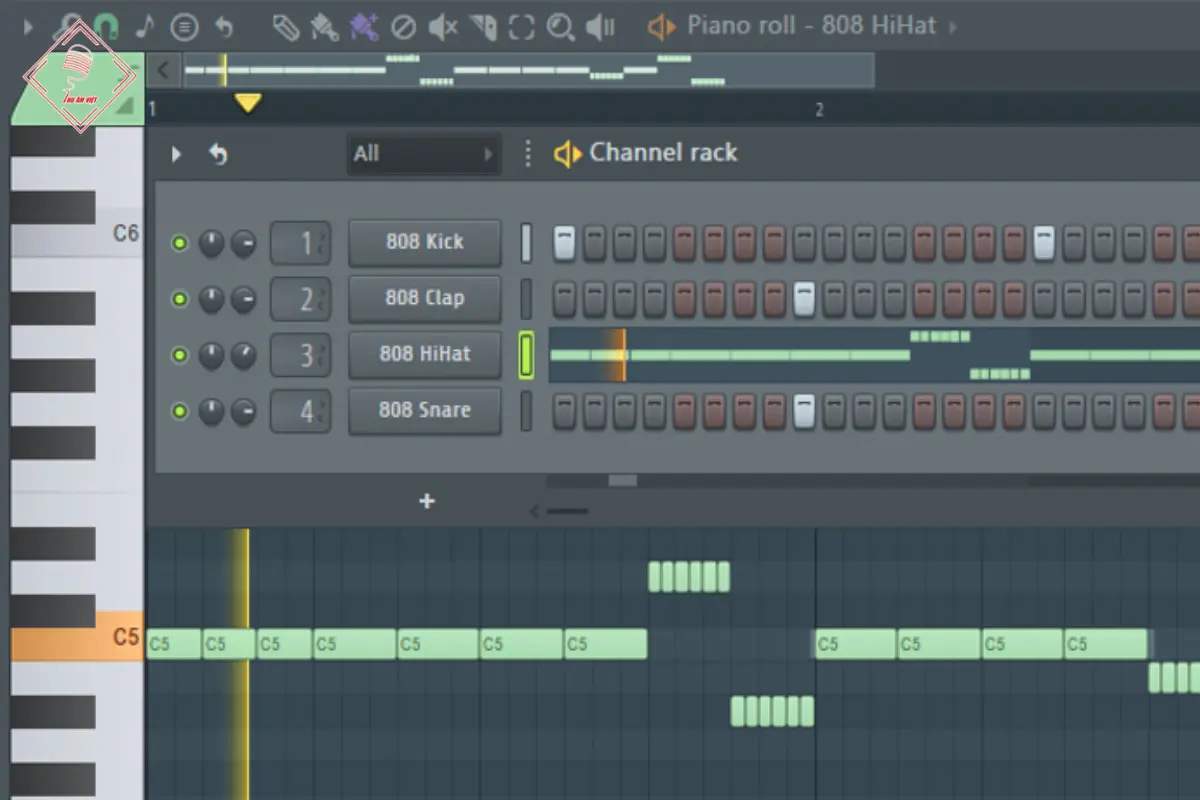The height and width of the screenshot is (800, 1200).
Task: Select the Draw pencil tool in piano roll
Action: (x=286, y=27)
